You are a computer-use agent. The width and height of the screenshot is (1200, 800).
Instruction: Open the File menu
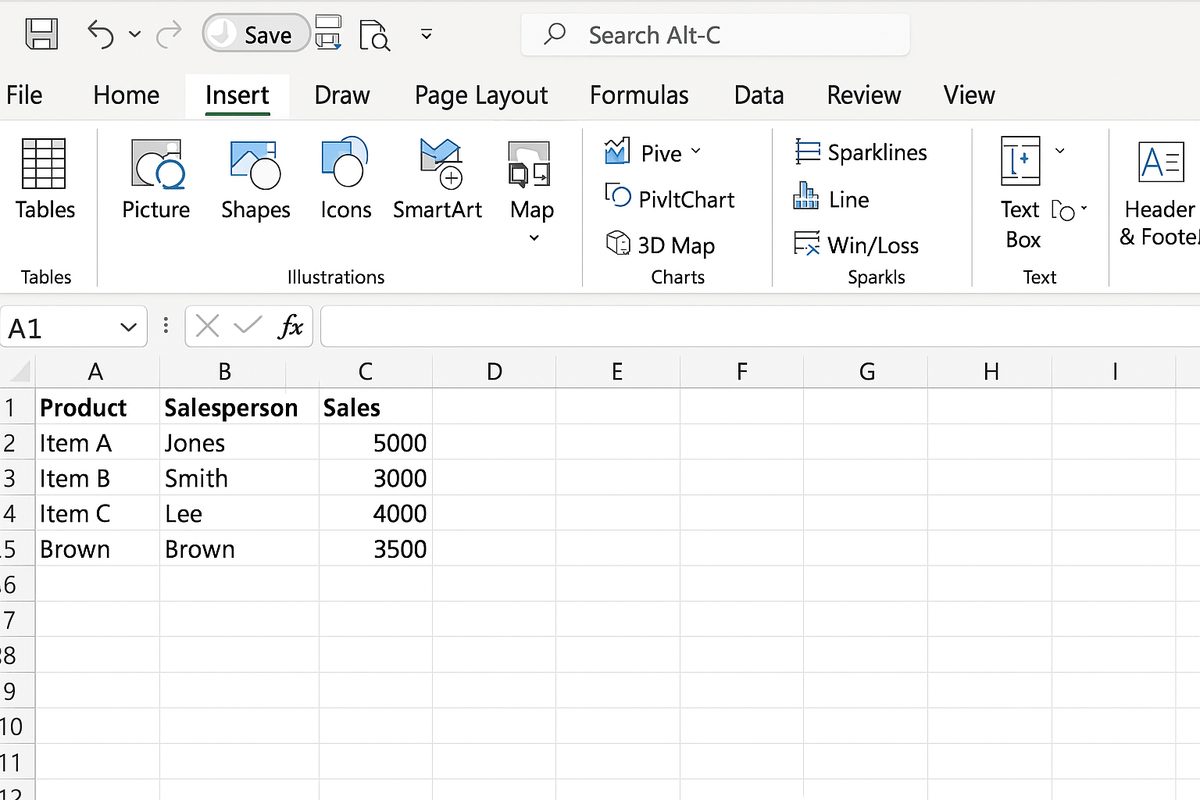[24, 95]
